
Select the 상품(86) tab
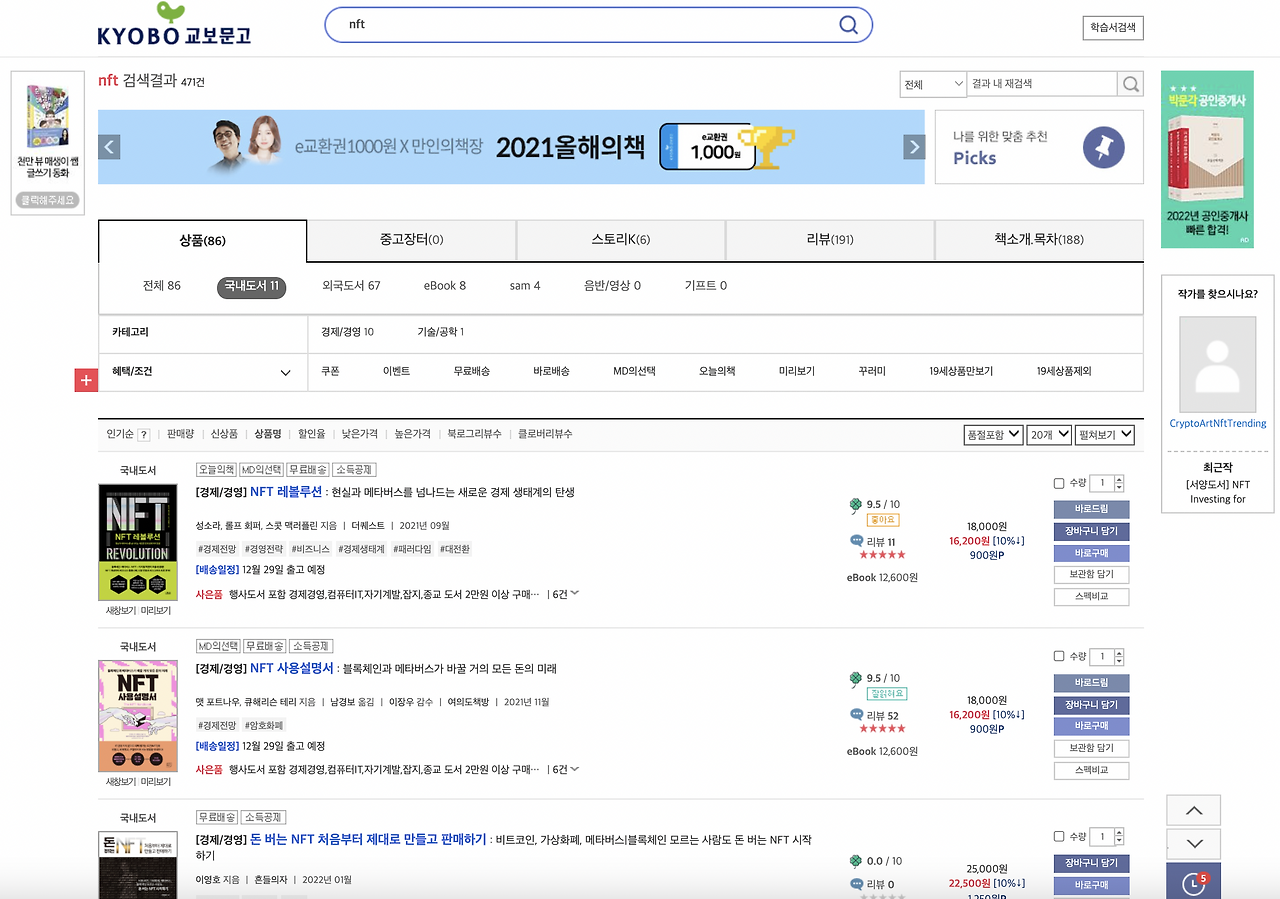[203, 241]
